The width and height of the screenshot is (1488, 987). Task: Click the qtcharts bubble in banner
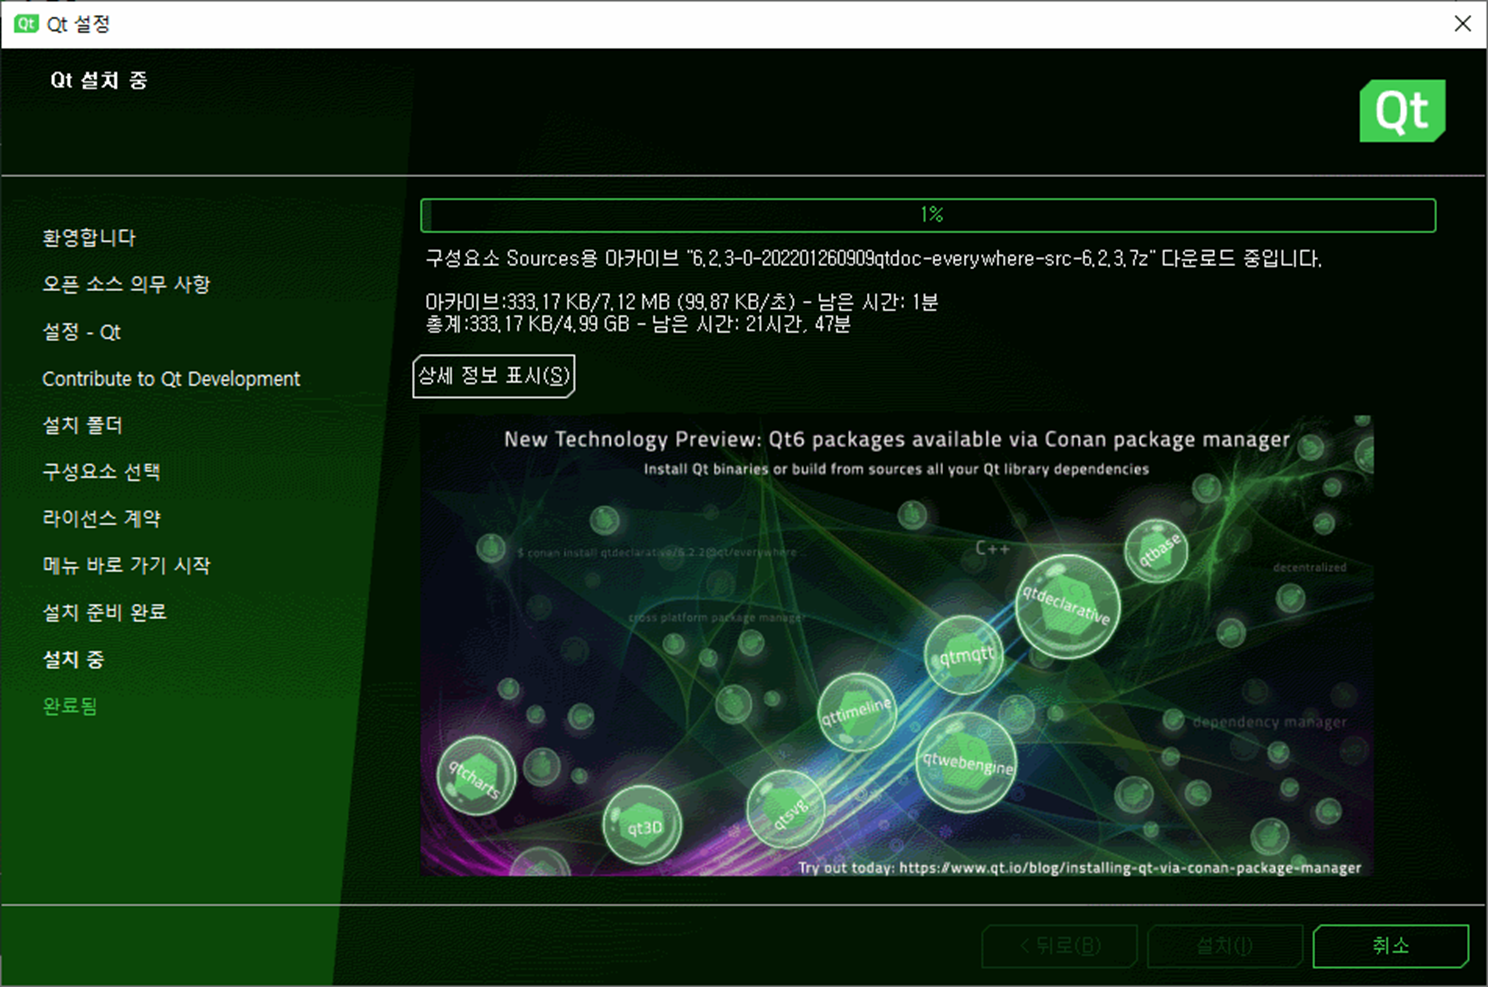click(x=476, y=776)
